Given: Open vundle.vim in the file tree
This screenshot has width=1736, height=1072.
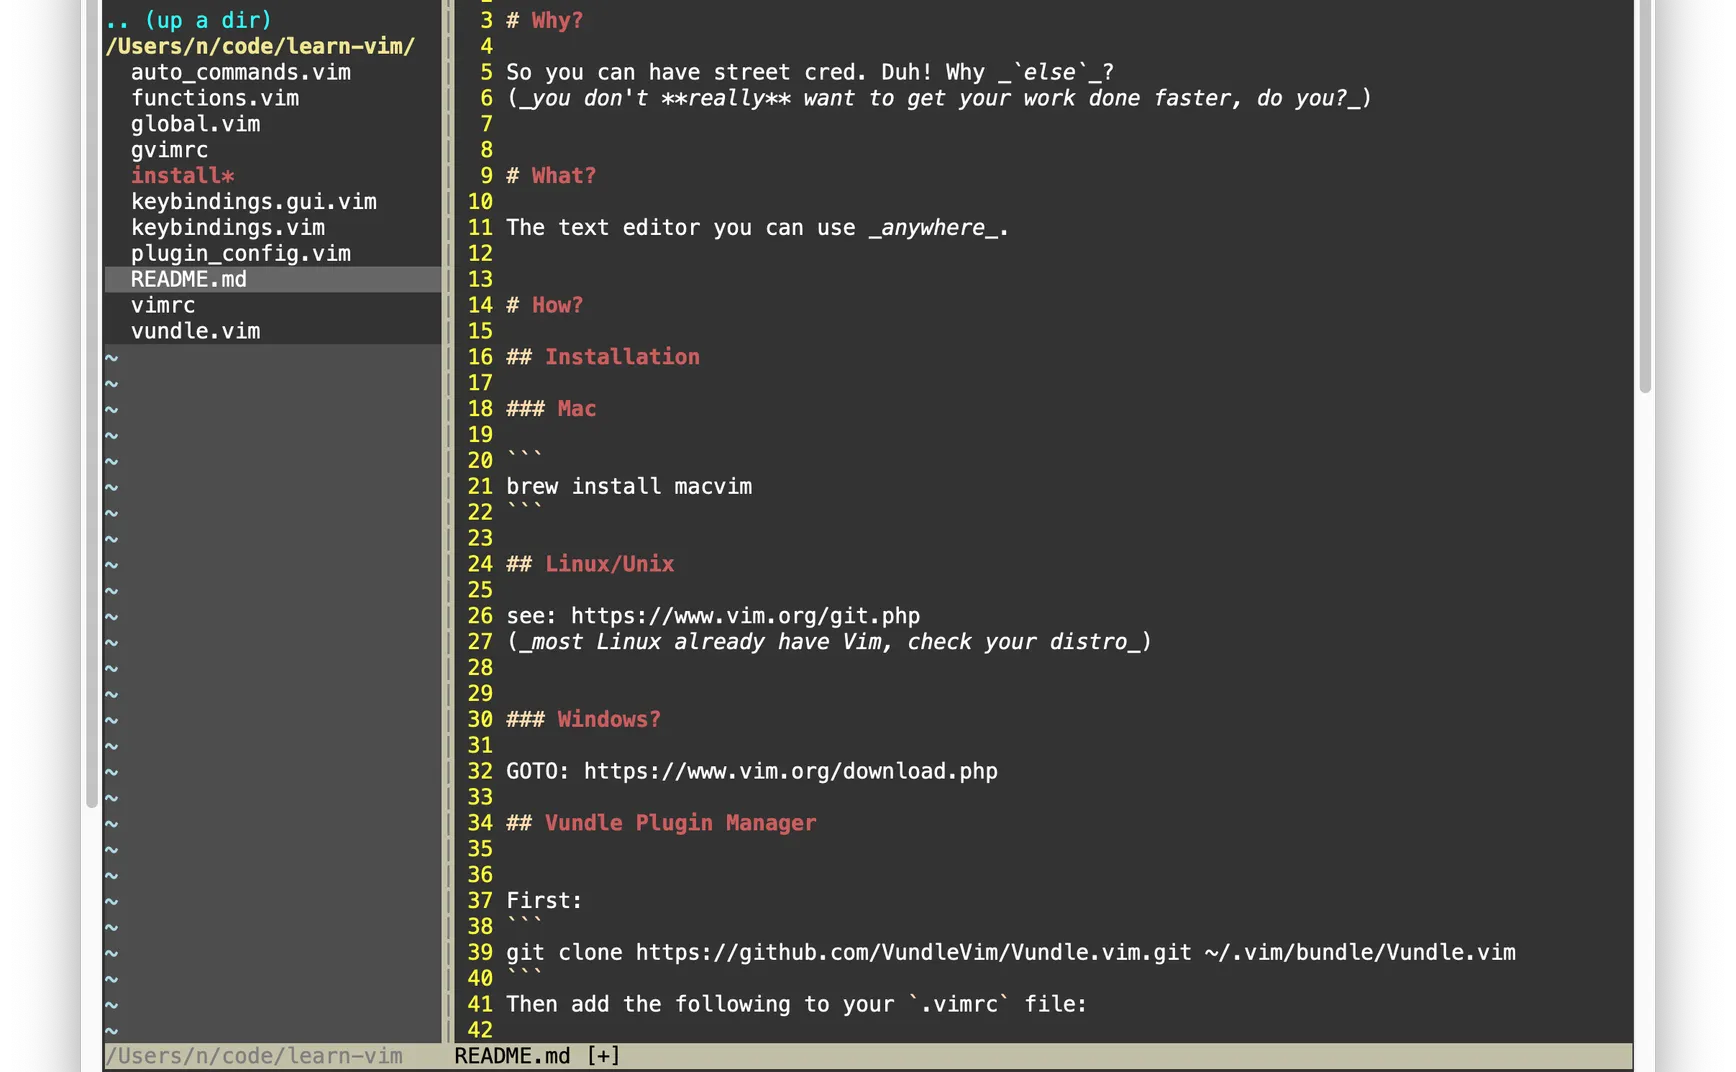Looking at the screenshot, I should click(x=195, y=331).
